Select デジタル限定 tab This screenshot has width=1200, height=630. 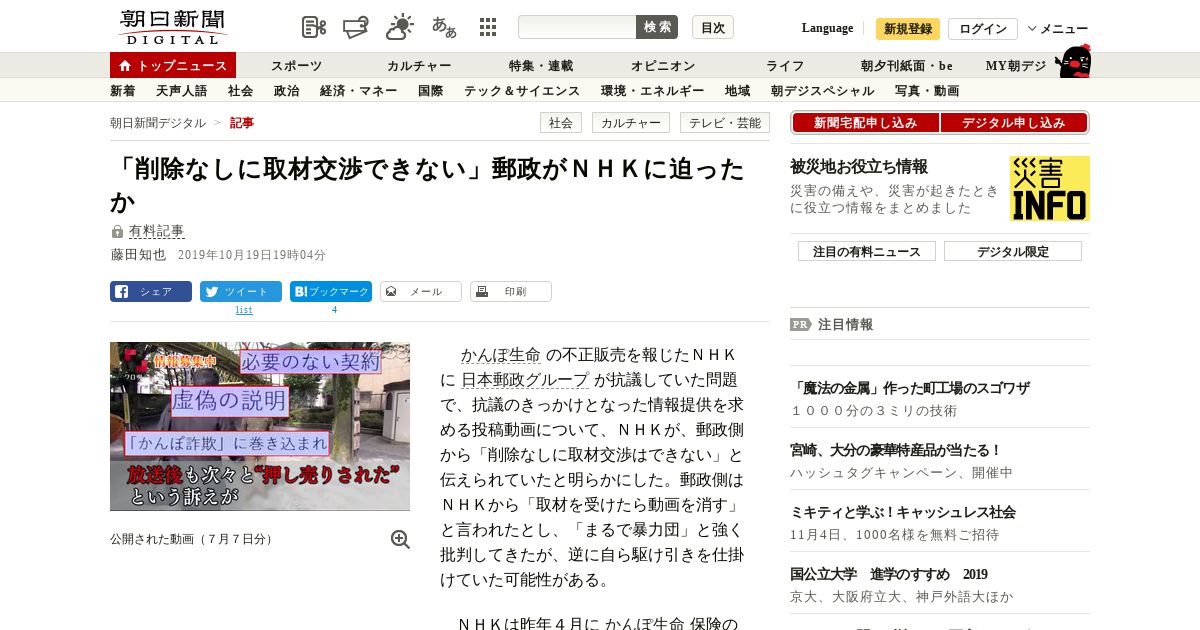[1013, 251]
